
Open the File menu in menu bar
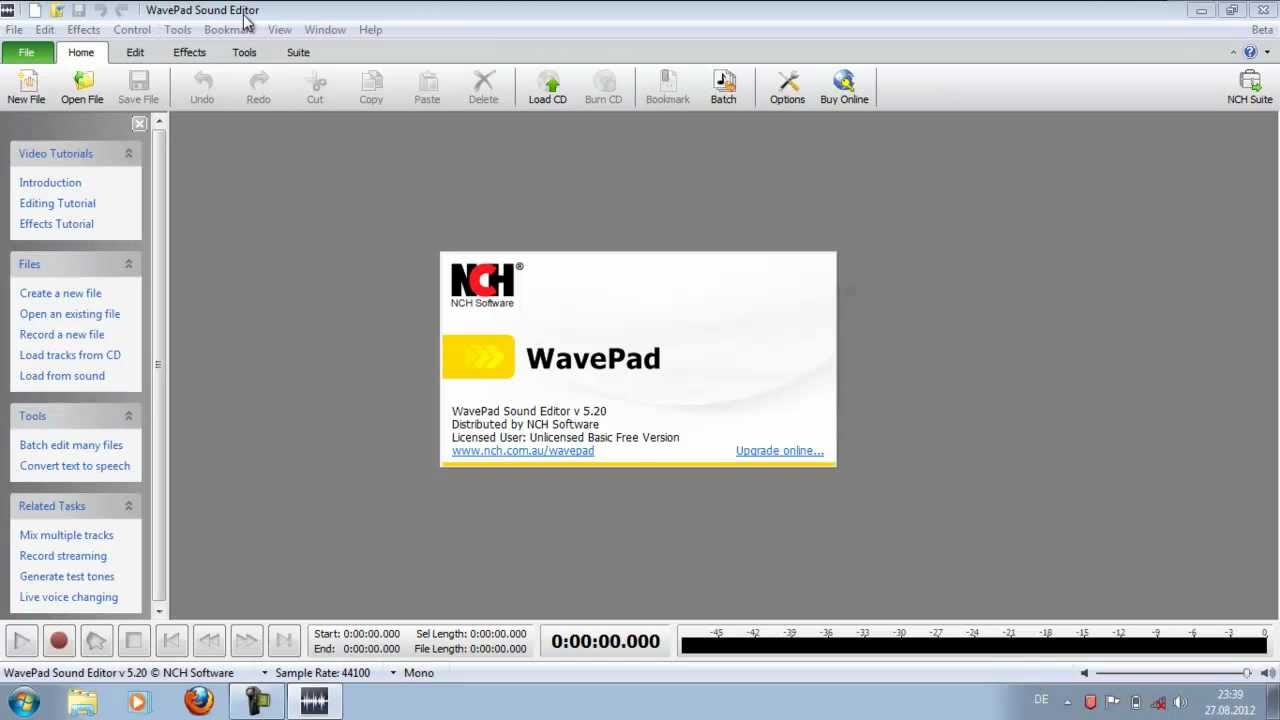[14, 30]
